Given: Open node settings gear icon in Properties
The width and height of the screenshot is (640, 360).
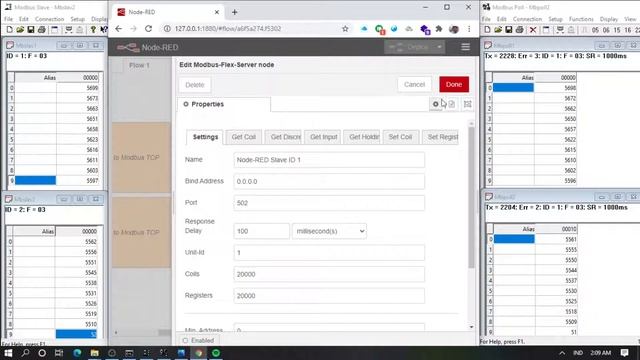Looking at the screenshot, I should click(x=436, y=104).
